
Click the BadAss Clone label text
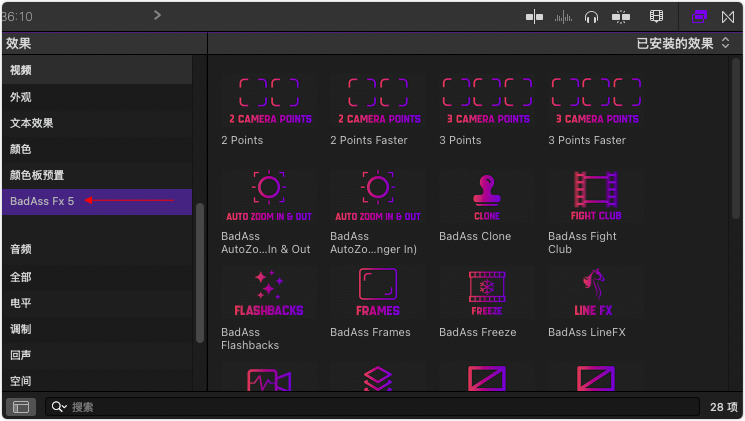click(x=475, y=236)
